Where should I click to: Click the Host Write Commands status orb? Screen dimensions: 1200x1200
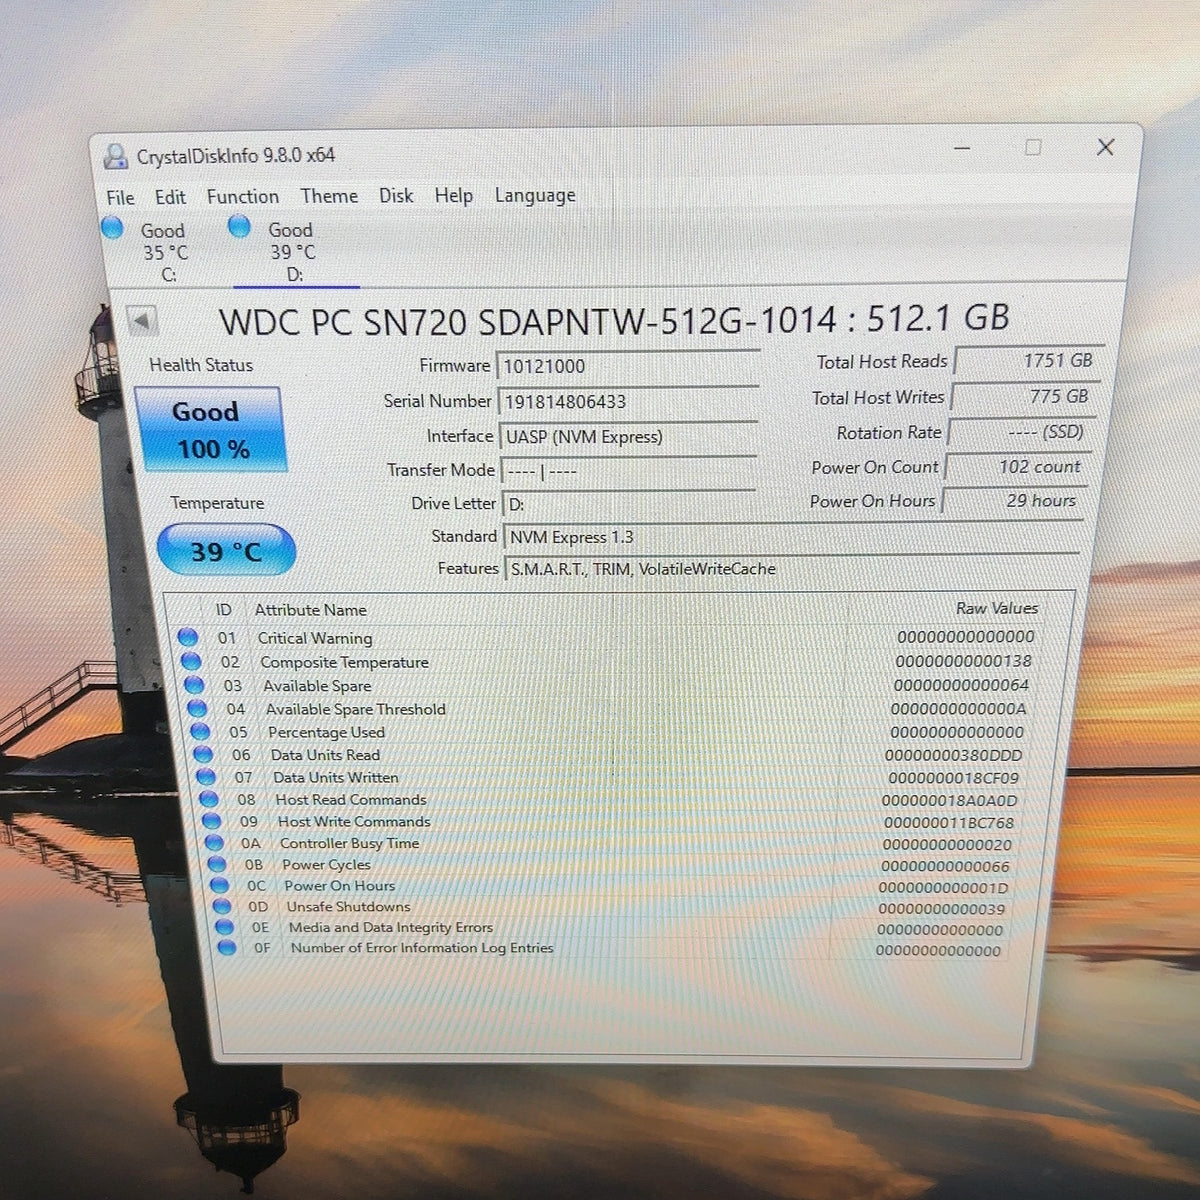(211, 821)
